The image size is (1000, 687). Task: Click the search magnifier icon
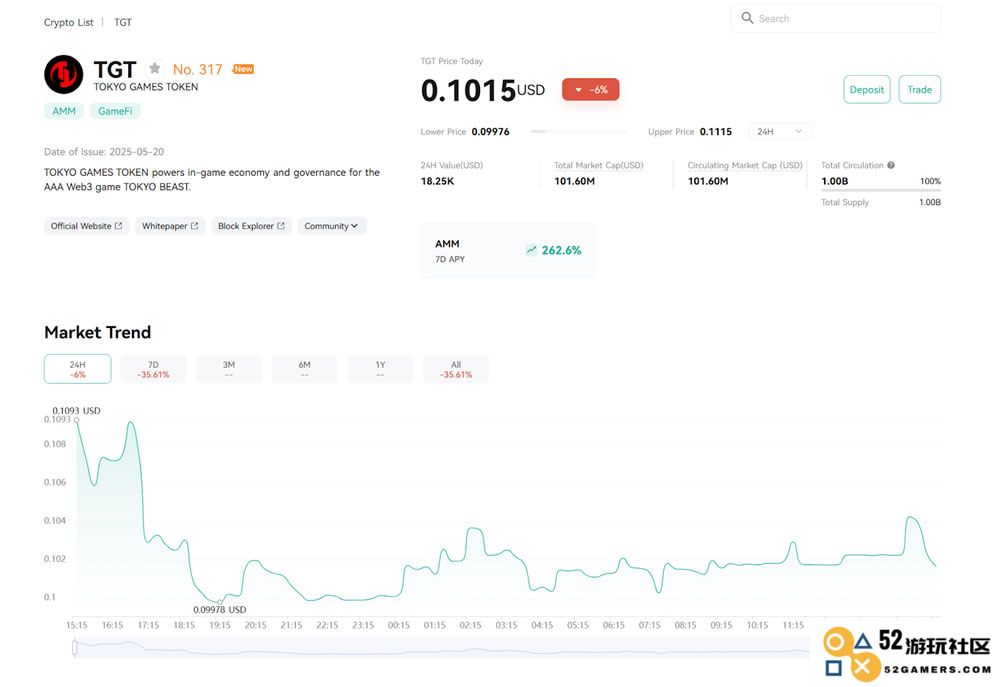pos(747,18)
